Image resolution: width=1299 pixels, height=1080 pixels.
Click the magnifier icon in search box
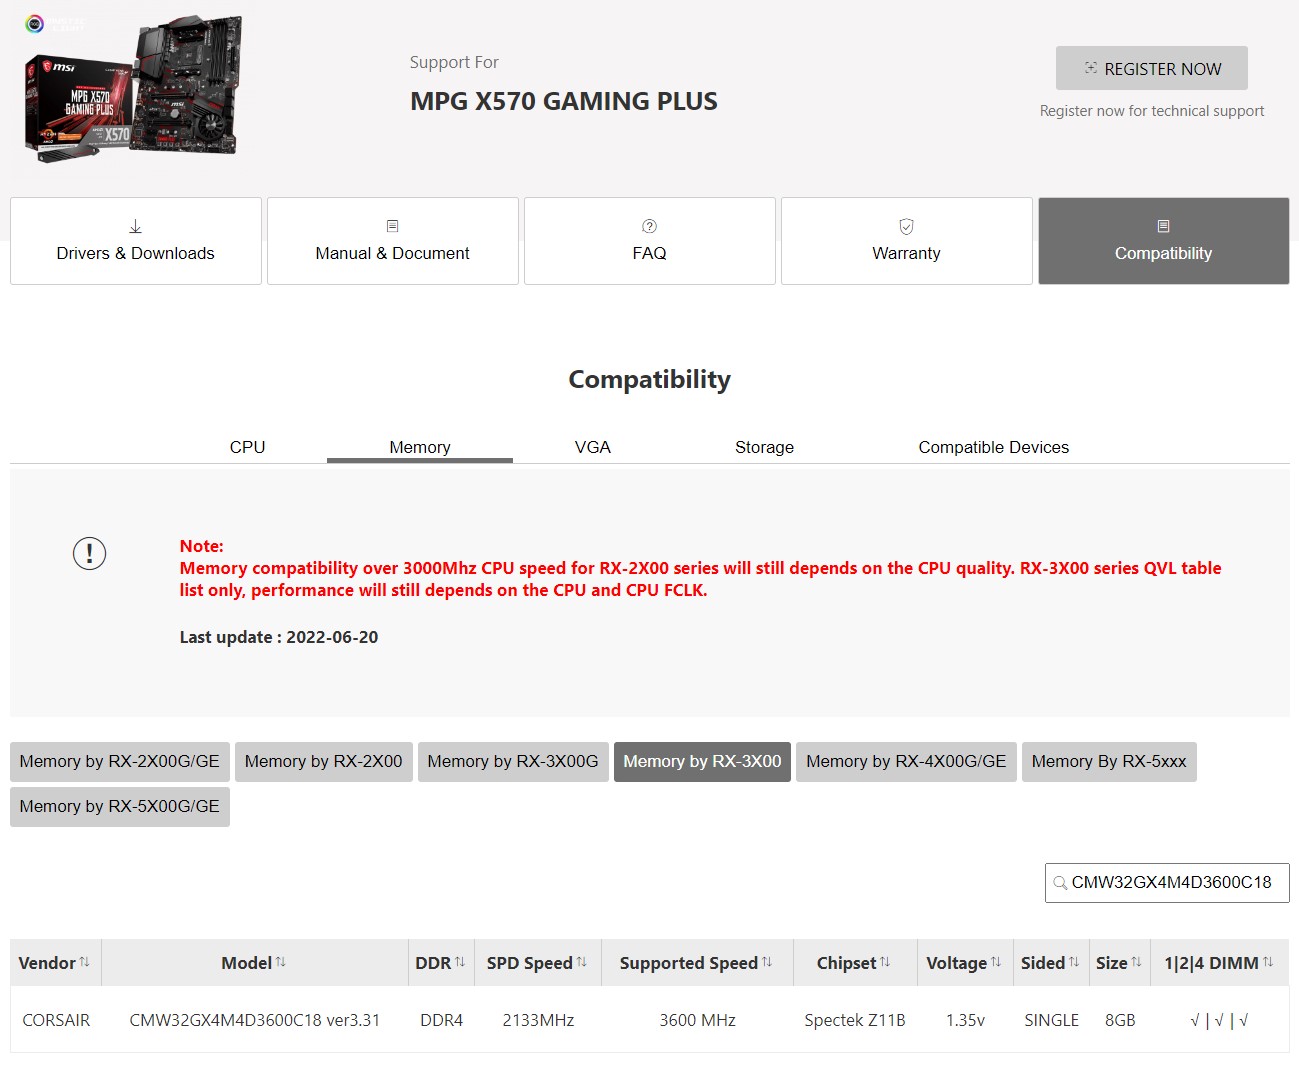[x=1060, y=883]
